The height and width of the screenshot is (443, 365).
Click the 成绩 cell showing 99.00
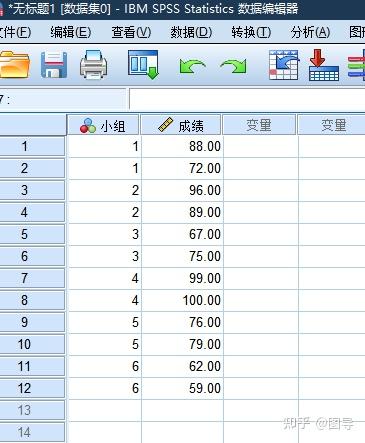pyautogui.click(x=182, y=278)
